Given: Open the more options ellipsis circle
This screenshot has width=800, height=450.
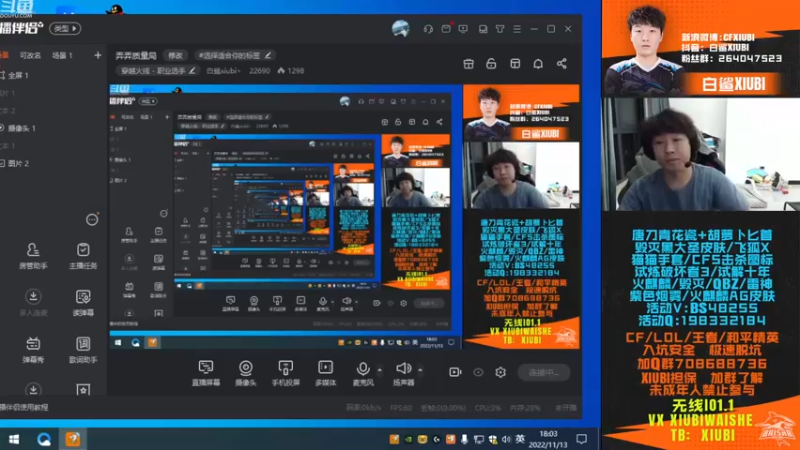Looking at the screenshot, I should pyautogui.click(x=92, y=220).
